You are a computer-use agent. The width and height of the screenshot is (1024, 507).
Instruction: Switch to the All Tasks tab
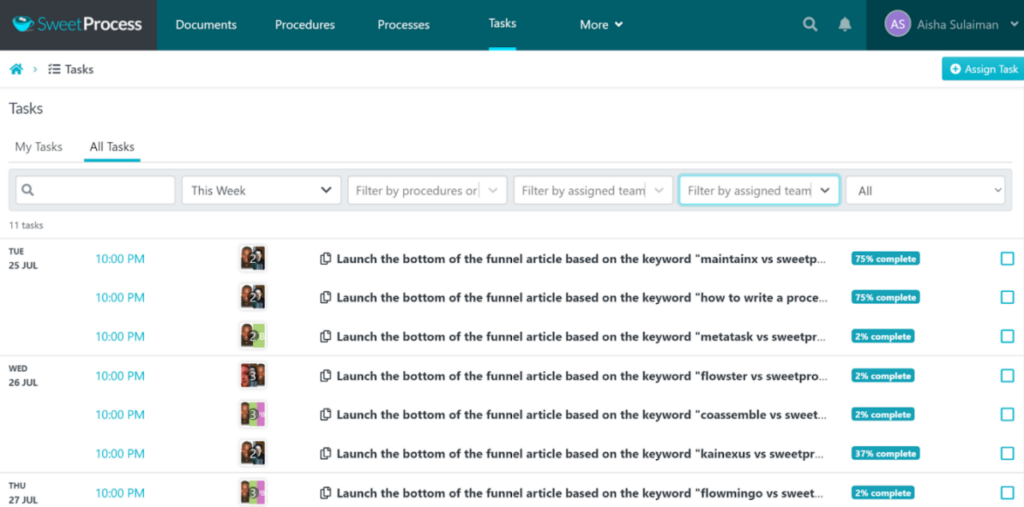[x=112, y=147]
